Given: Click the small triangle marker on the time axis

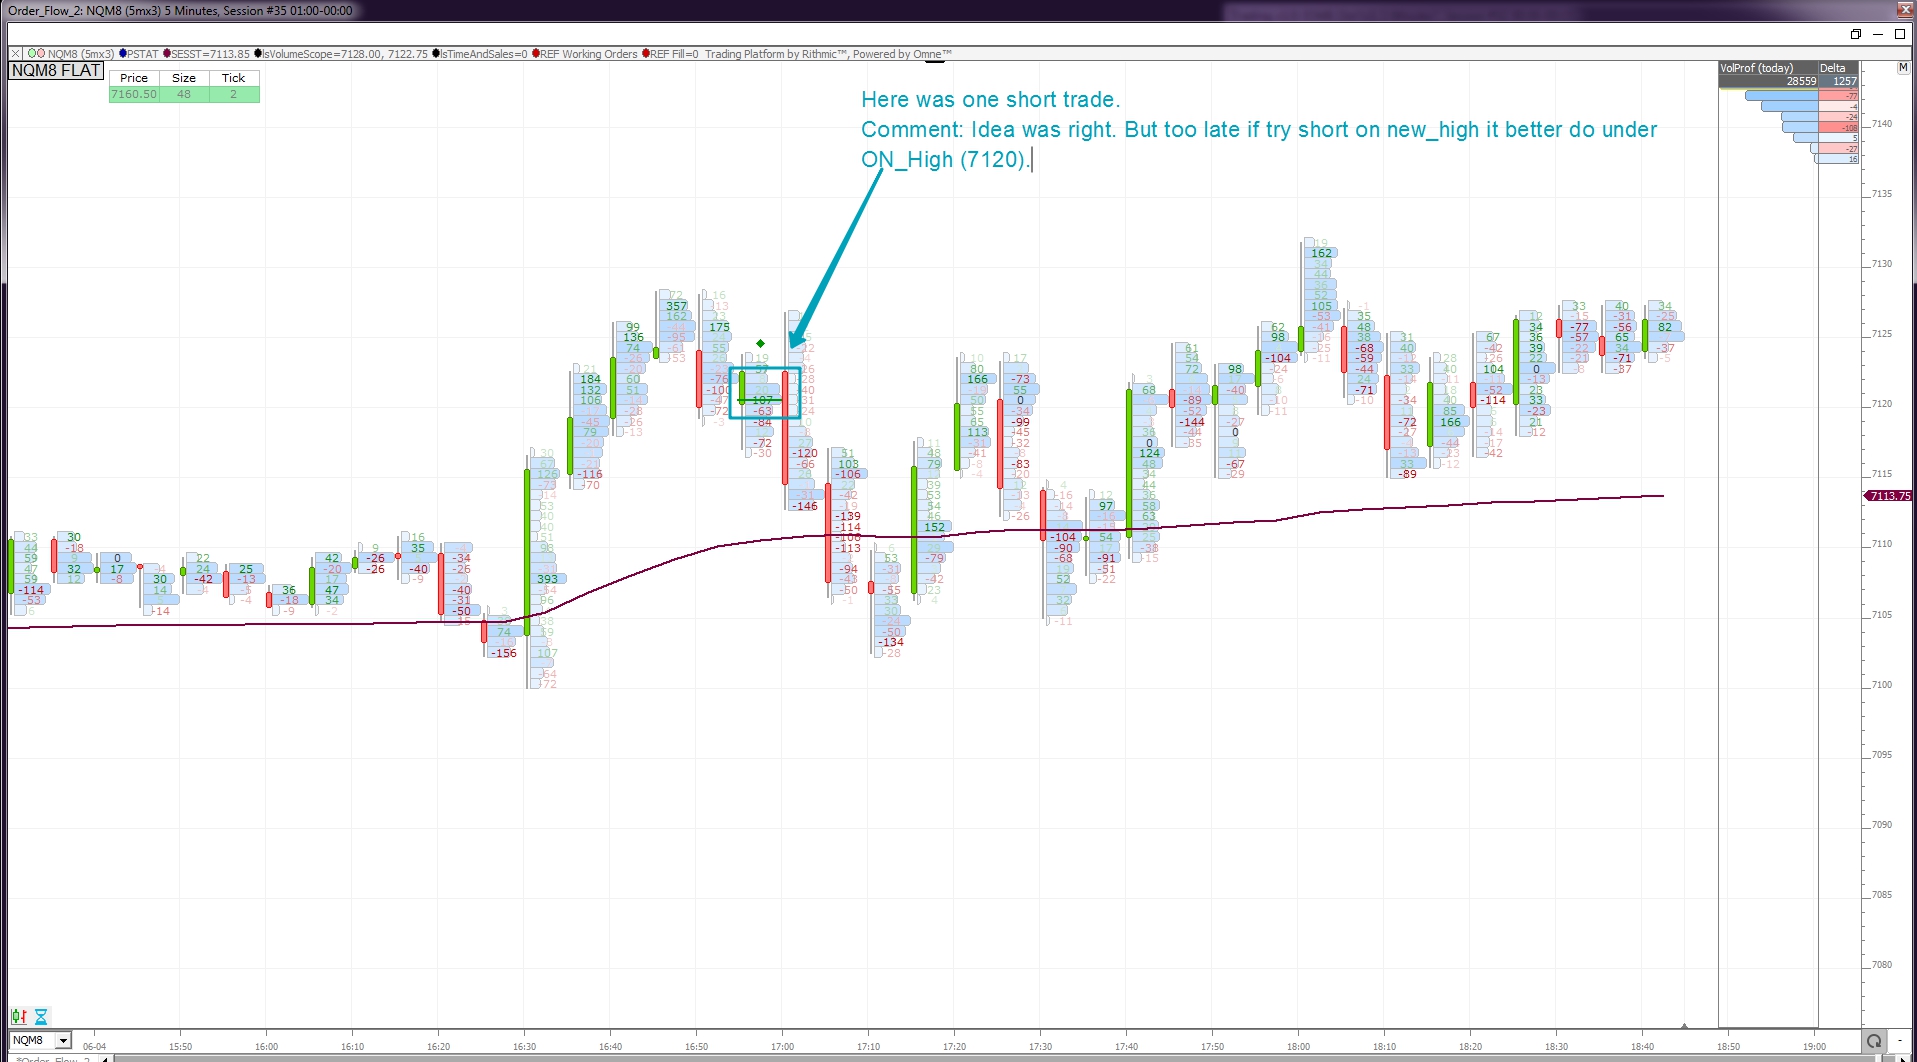Looking at the screenshot, I should (1685, 1026).
